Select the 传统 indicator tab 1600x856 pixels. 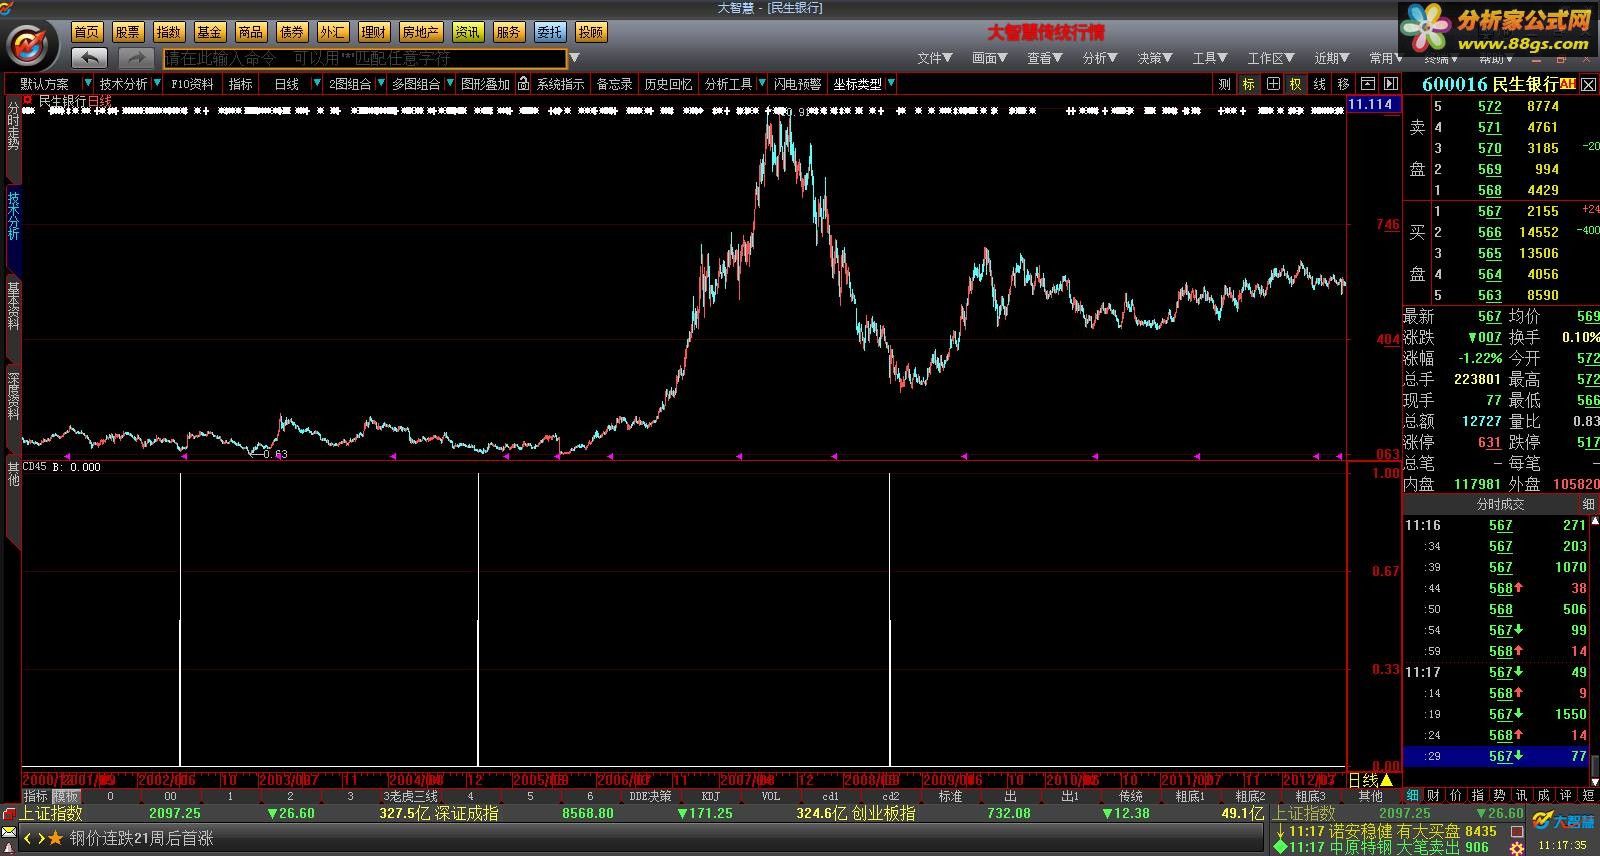(x=1130, y=796)
